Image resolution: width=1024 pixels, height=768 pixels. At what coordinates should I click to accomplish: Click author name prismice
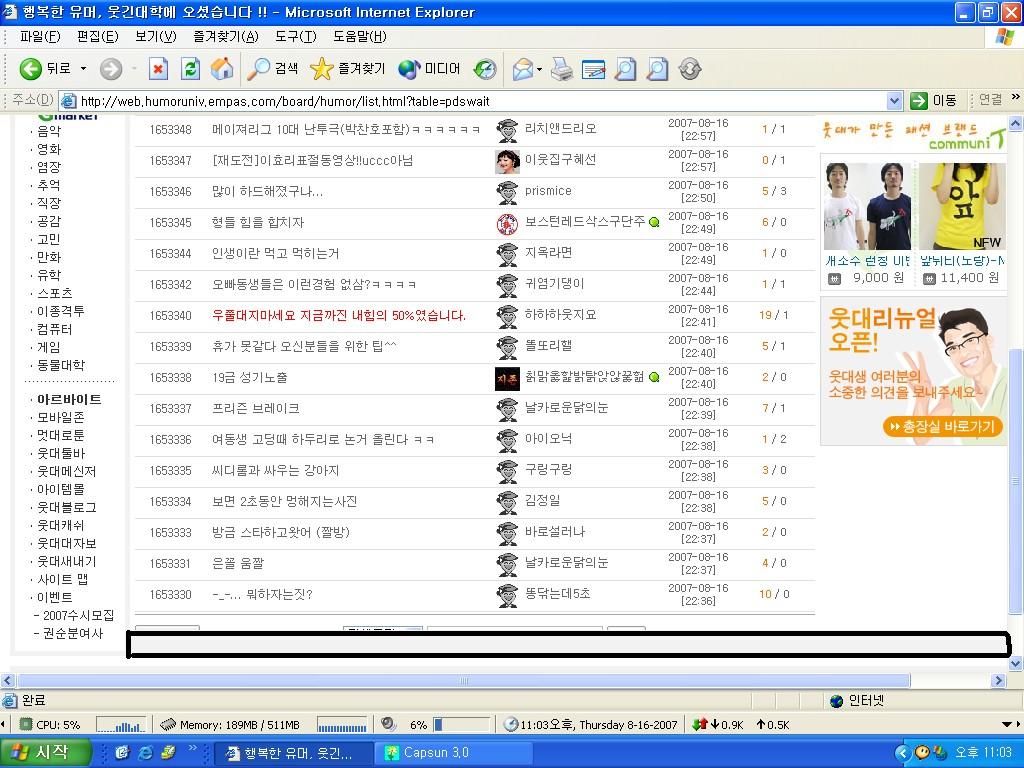[x=548, y=191]
